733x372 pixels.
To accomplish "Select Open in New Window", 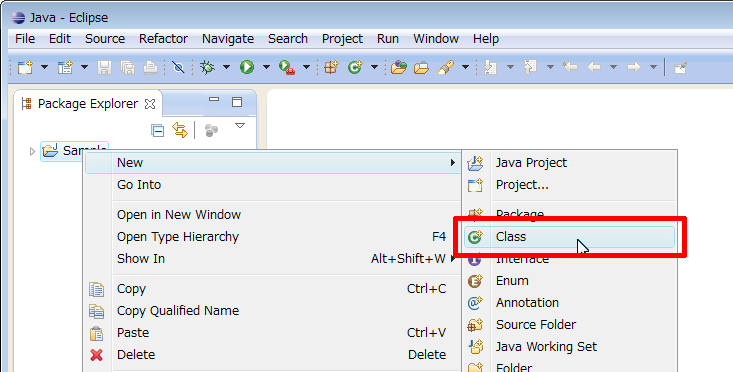I will click(x=273, y=215).
